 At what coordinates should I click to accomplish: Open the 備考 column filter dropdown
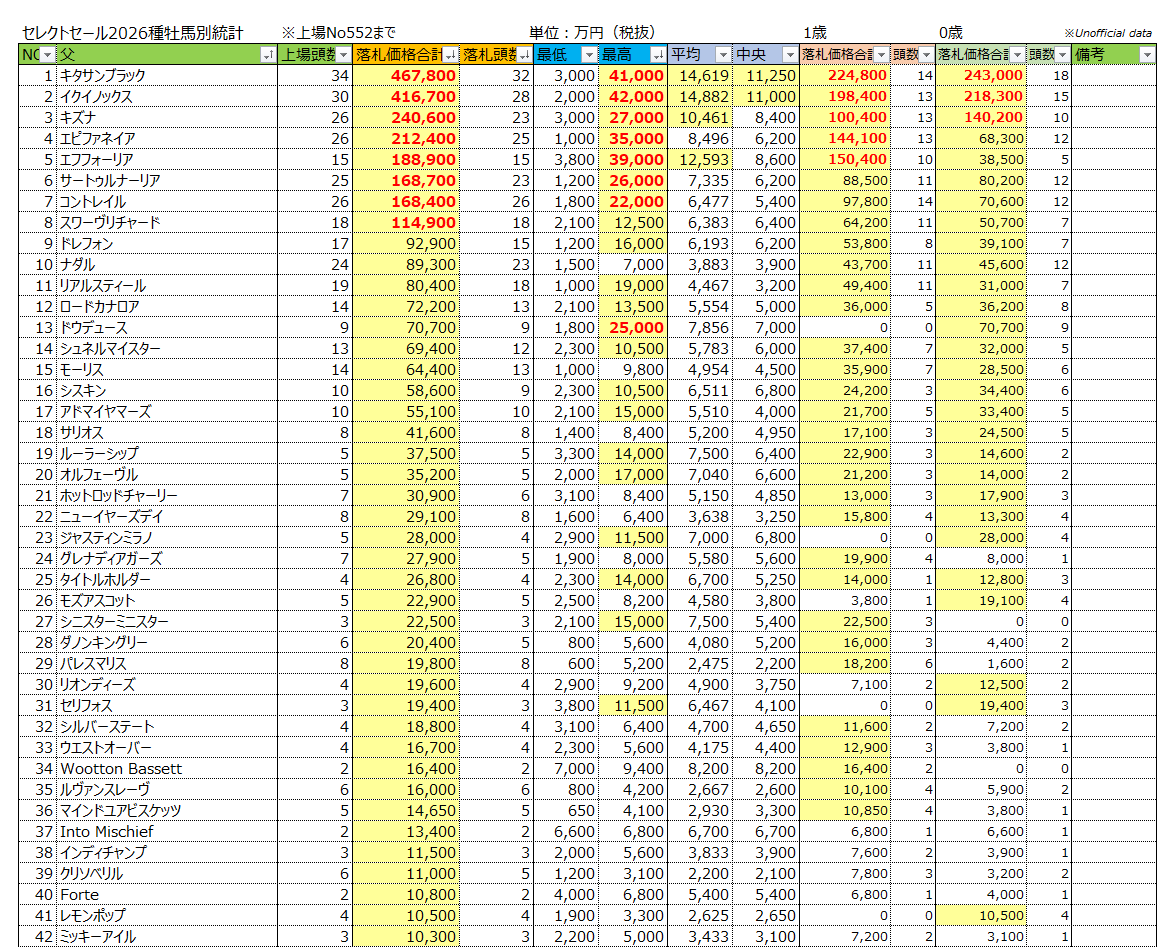click(1147, 55)
